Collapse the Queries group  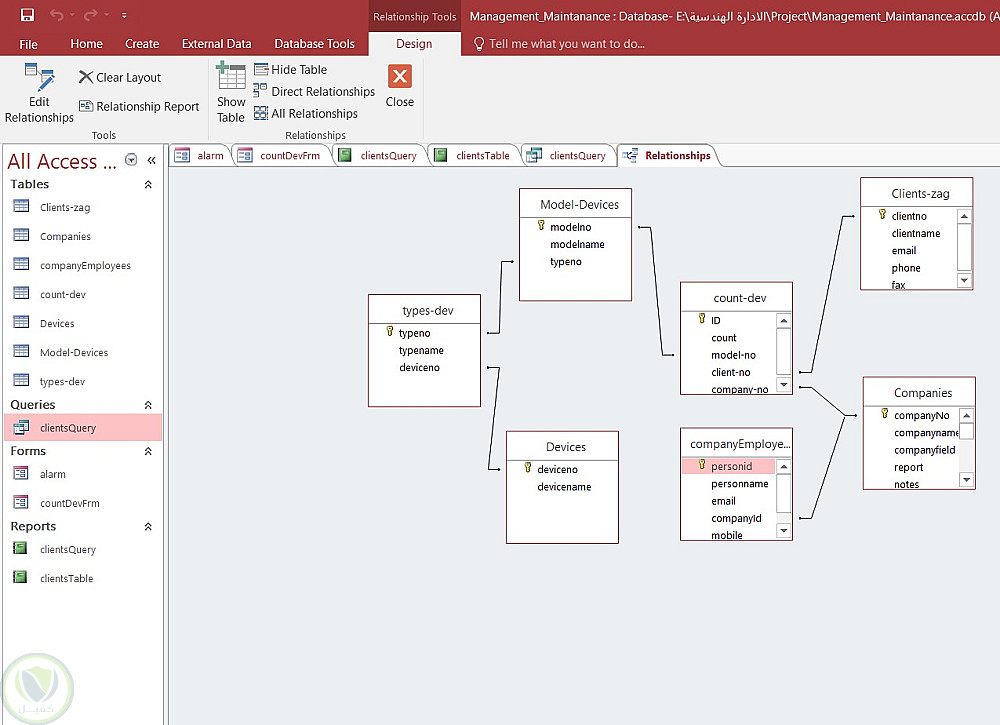pyautogui.click(x=148, y=405)
